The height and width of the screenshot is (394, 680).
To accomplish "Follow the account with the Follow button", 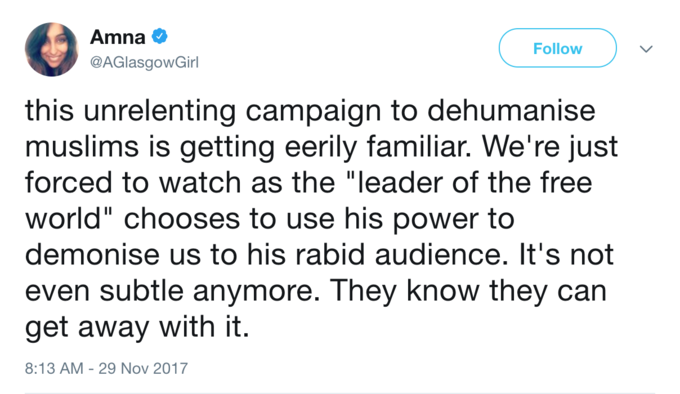I will (x=558, y=48).
